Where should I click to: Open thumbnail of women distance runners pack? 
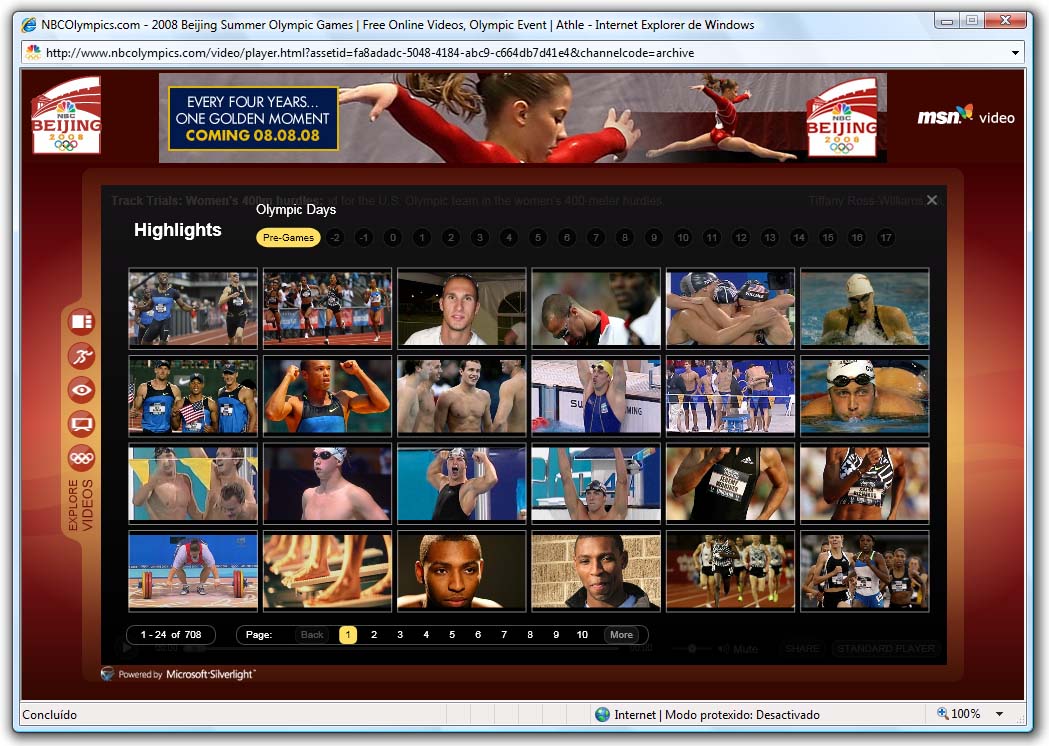click(865, 571)
